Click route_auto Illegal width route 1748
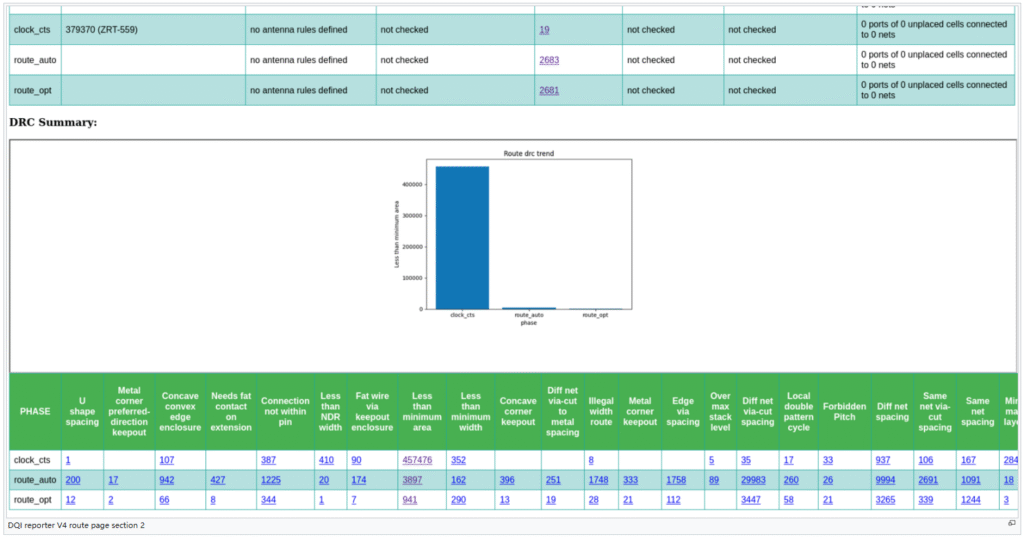The height and width of the screenshot is (537, 1024). tap(598, 480)
